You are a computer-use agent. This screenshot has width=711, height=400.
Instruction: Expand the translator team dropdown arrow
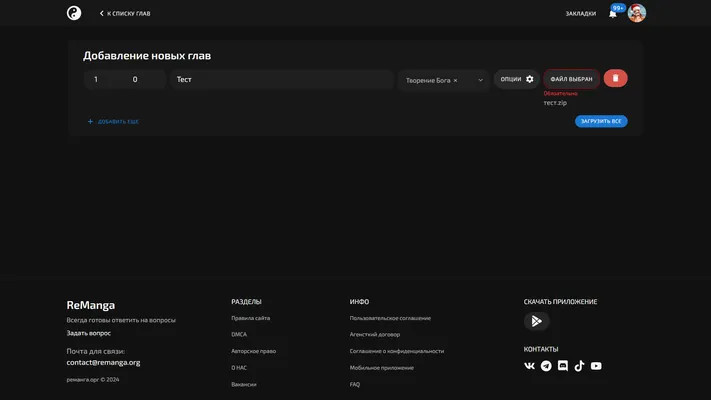480,80
